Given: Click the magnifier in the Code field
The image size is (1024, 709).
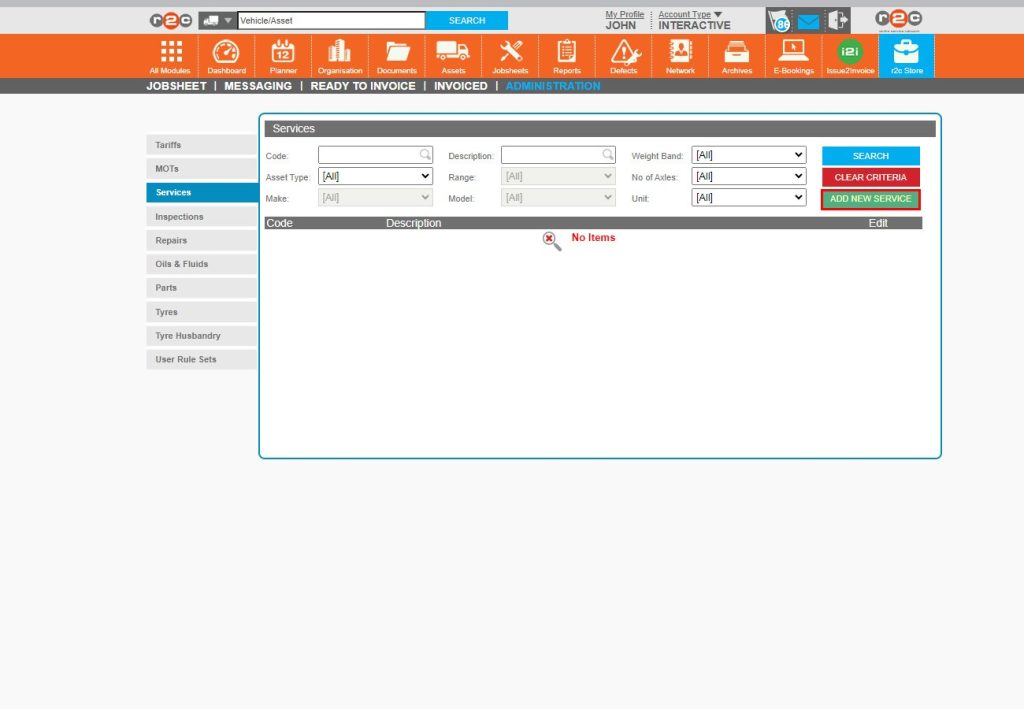Looking at the screenshot, I should click(x=425, y=155).
